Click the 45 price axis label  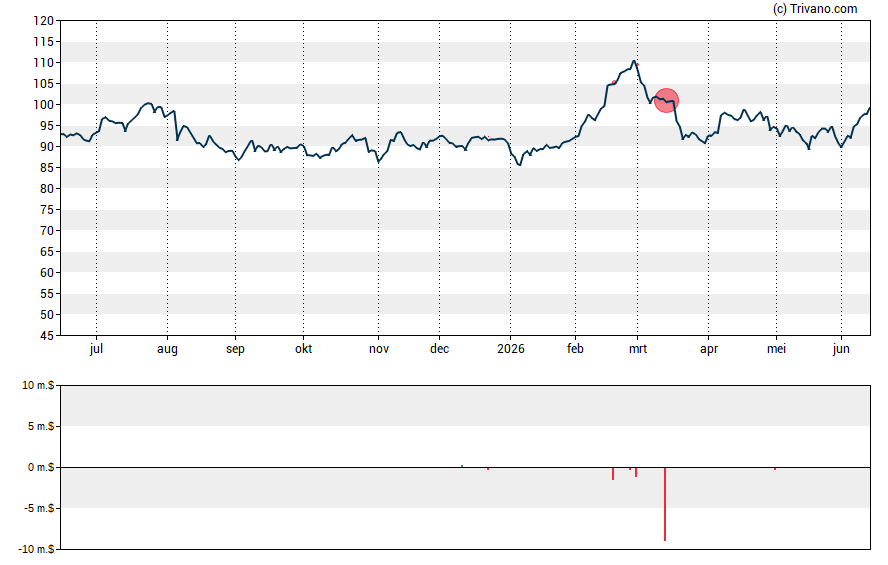click(46, 336)
